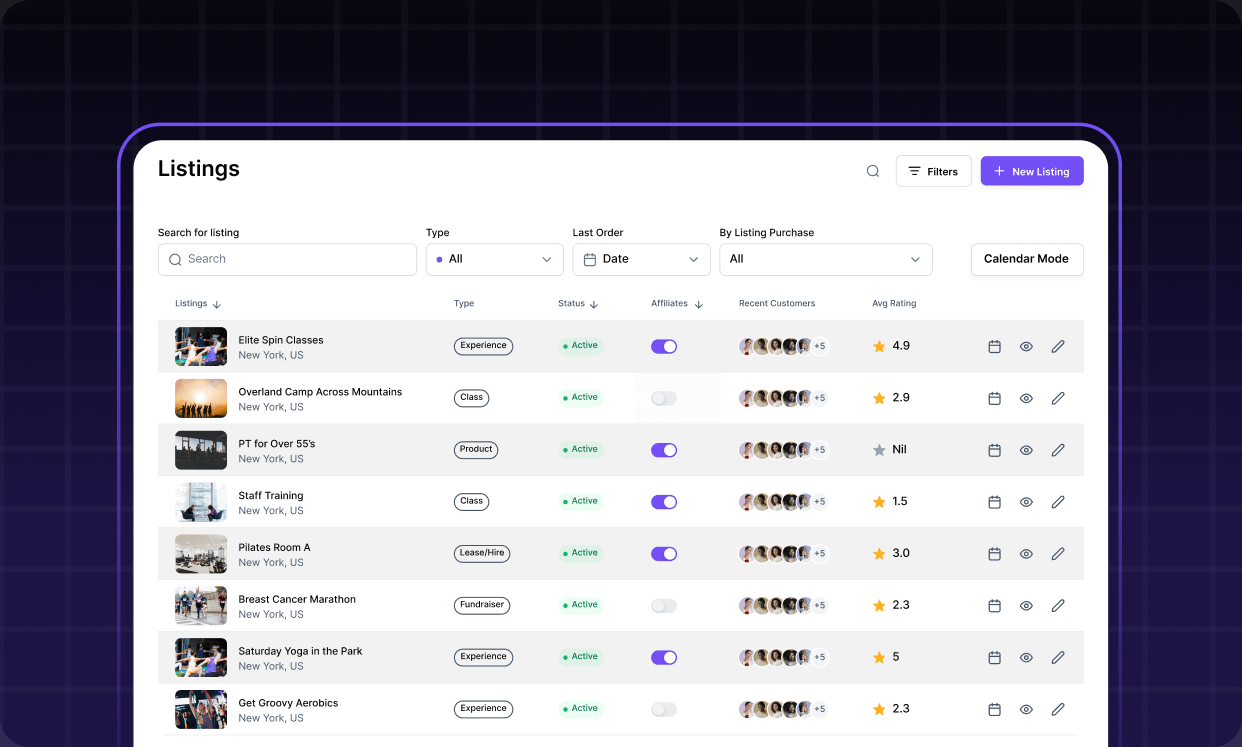This screenshot has width=1242, height=747.
Task: Open calendar icon for Elite Spin Classes
Action: [994, 346]
